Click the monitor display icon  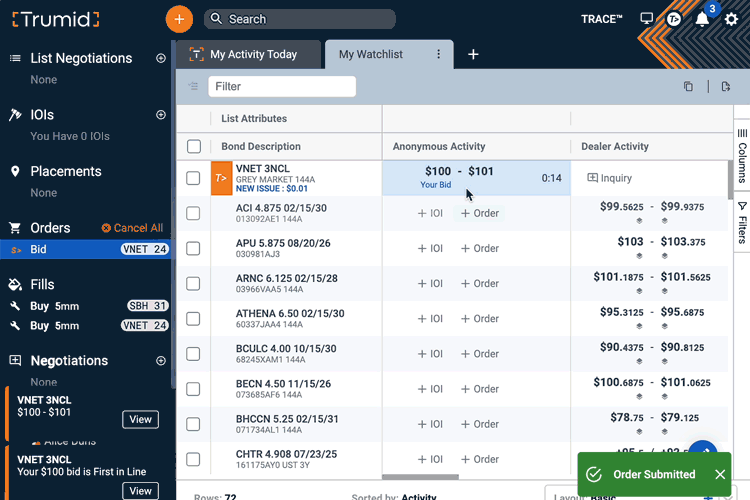click(647, 19)
